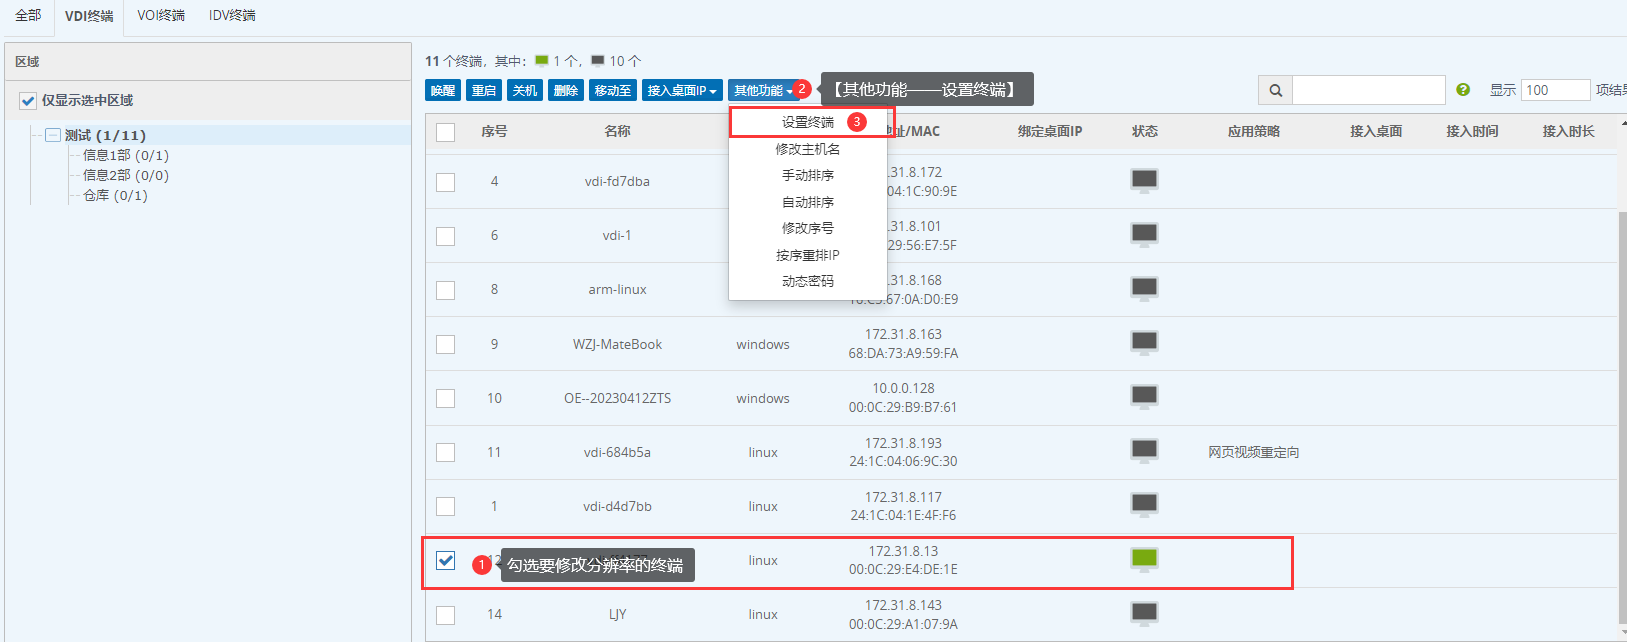Click status monitor icon for vdi-fd7dba
This screenshot has height=642, width=1627.
coord(1144,180)
